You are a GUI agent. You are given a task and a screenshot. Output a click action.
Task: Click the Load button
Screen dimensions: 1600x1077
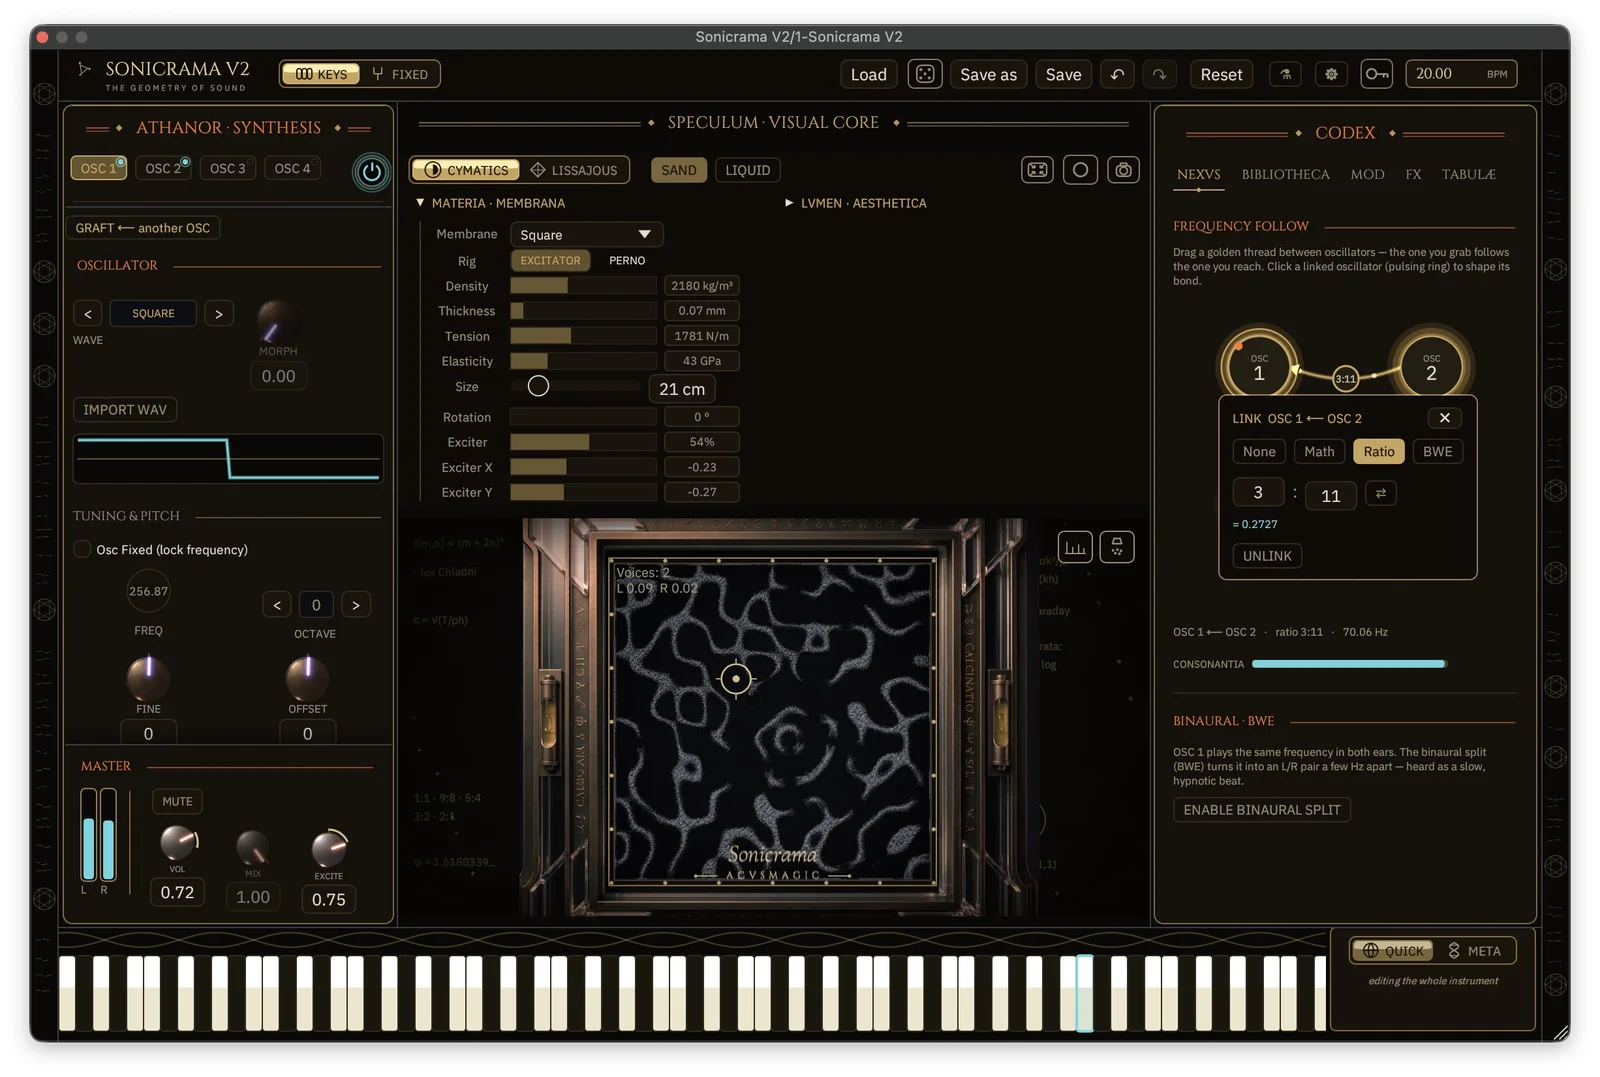tap(869, 74)
